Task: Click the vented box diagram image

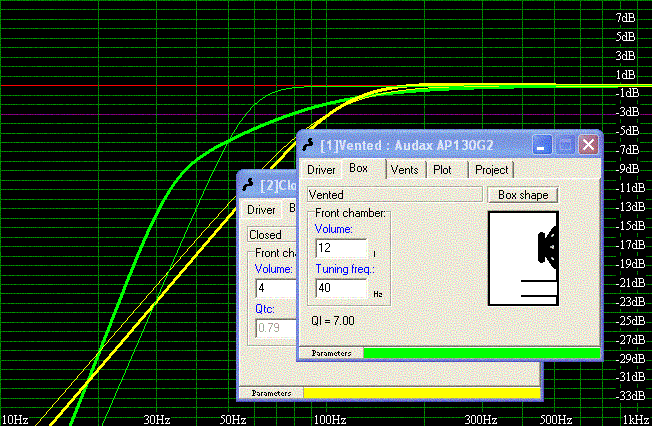Action: pos(523,258)
